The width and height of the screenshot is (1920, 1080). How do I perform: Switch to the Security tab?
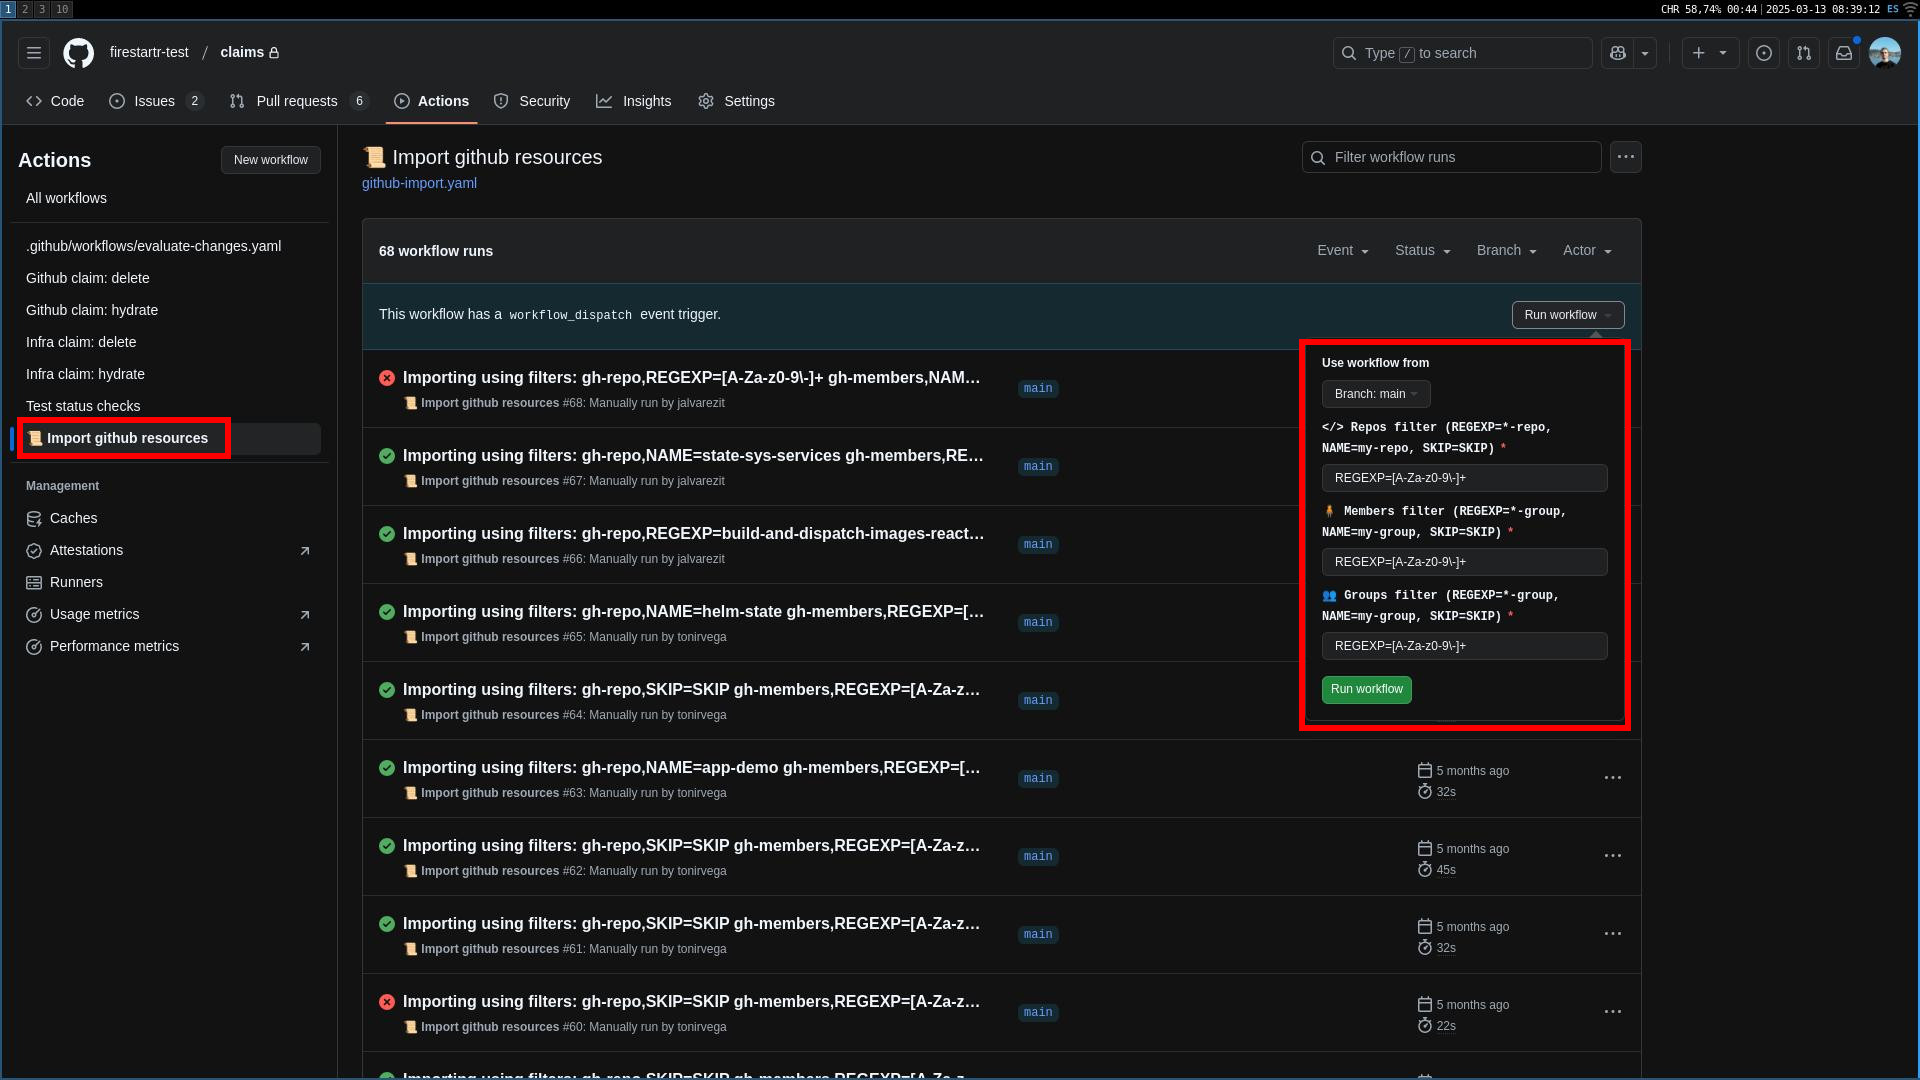tap(532, 101)
